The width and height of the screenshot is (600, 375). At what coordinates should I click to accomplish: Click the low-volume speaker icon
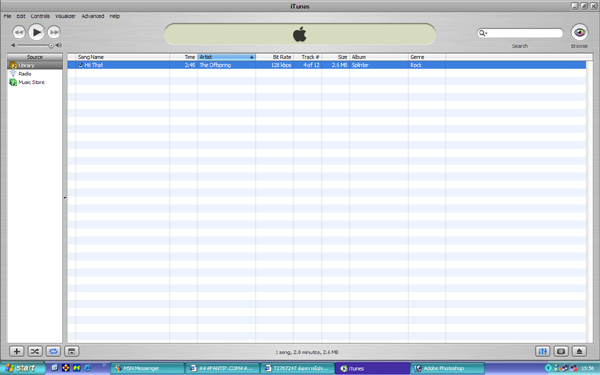(x=13, y=45)
